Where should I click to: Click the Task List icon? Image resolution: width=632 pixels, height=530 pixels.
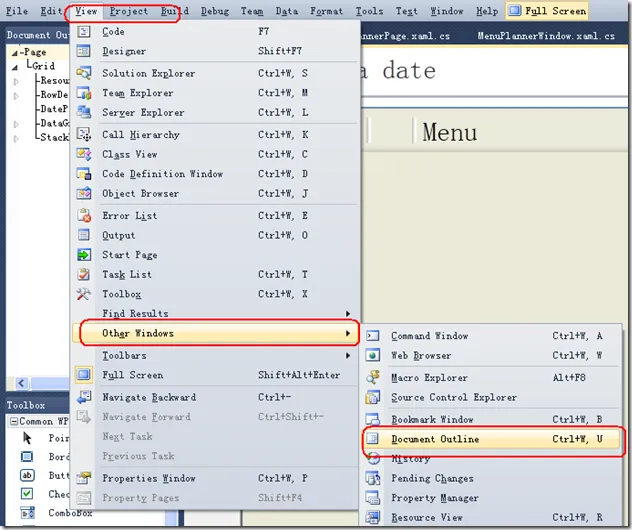84,274
